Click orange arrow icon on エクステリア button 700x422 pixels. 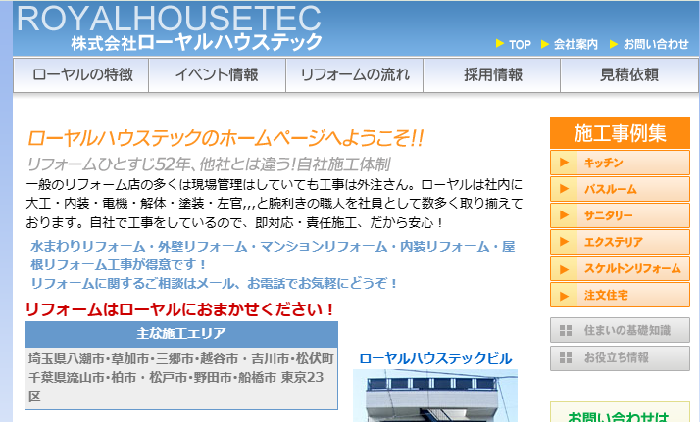click(564, 242)
